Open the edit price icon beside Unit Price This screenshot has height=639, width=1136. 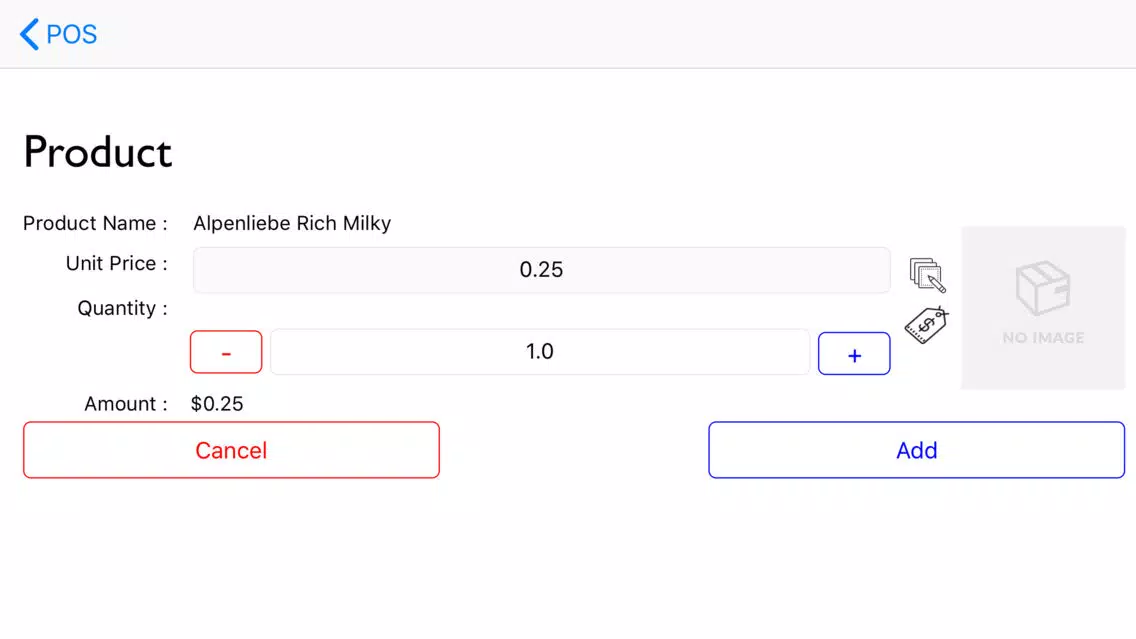click(927, 275)
